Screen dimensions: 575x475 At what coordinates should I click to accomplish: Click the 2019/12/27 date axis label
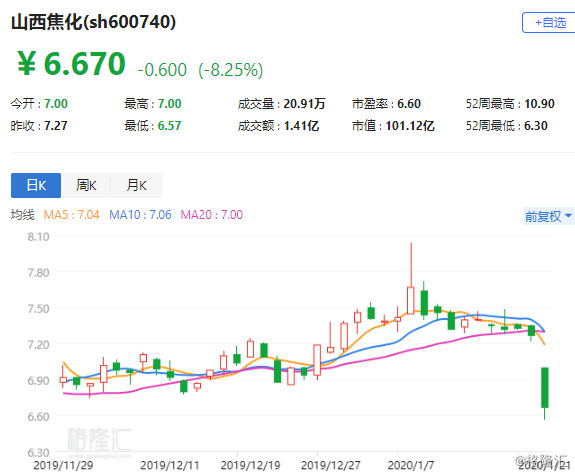pos(331,465)
